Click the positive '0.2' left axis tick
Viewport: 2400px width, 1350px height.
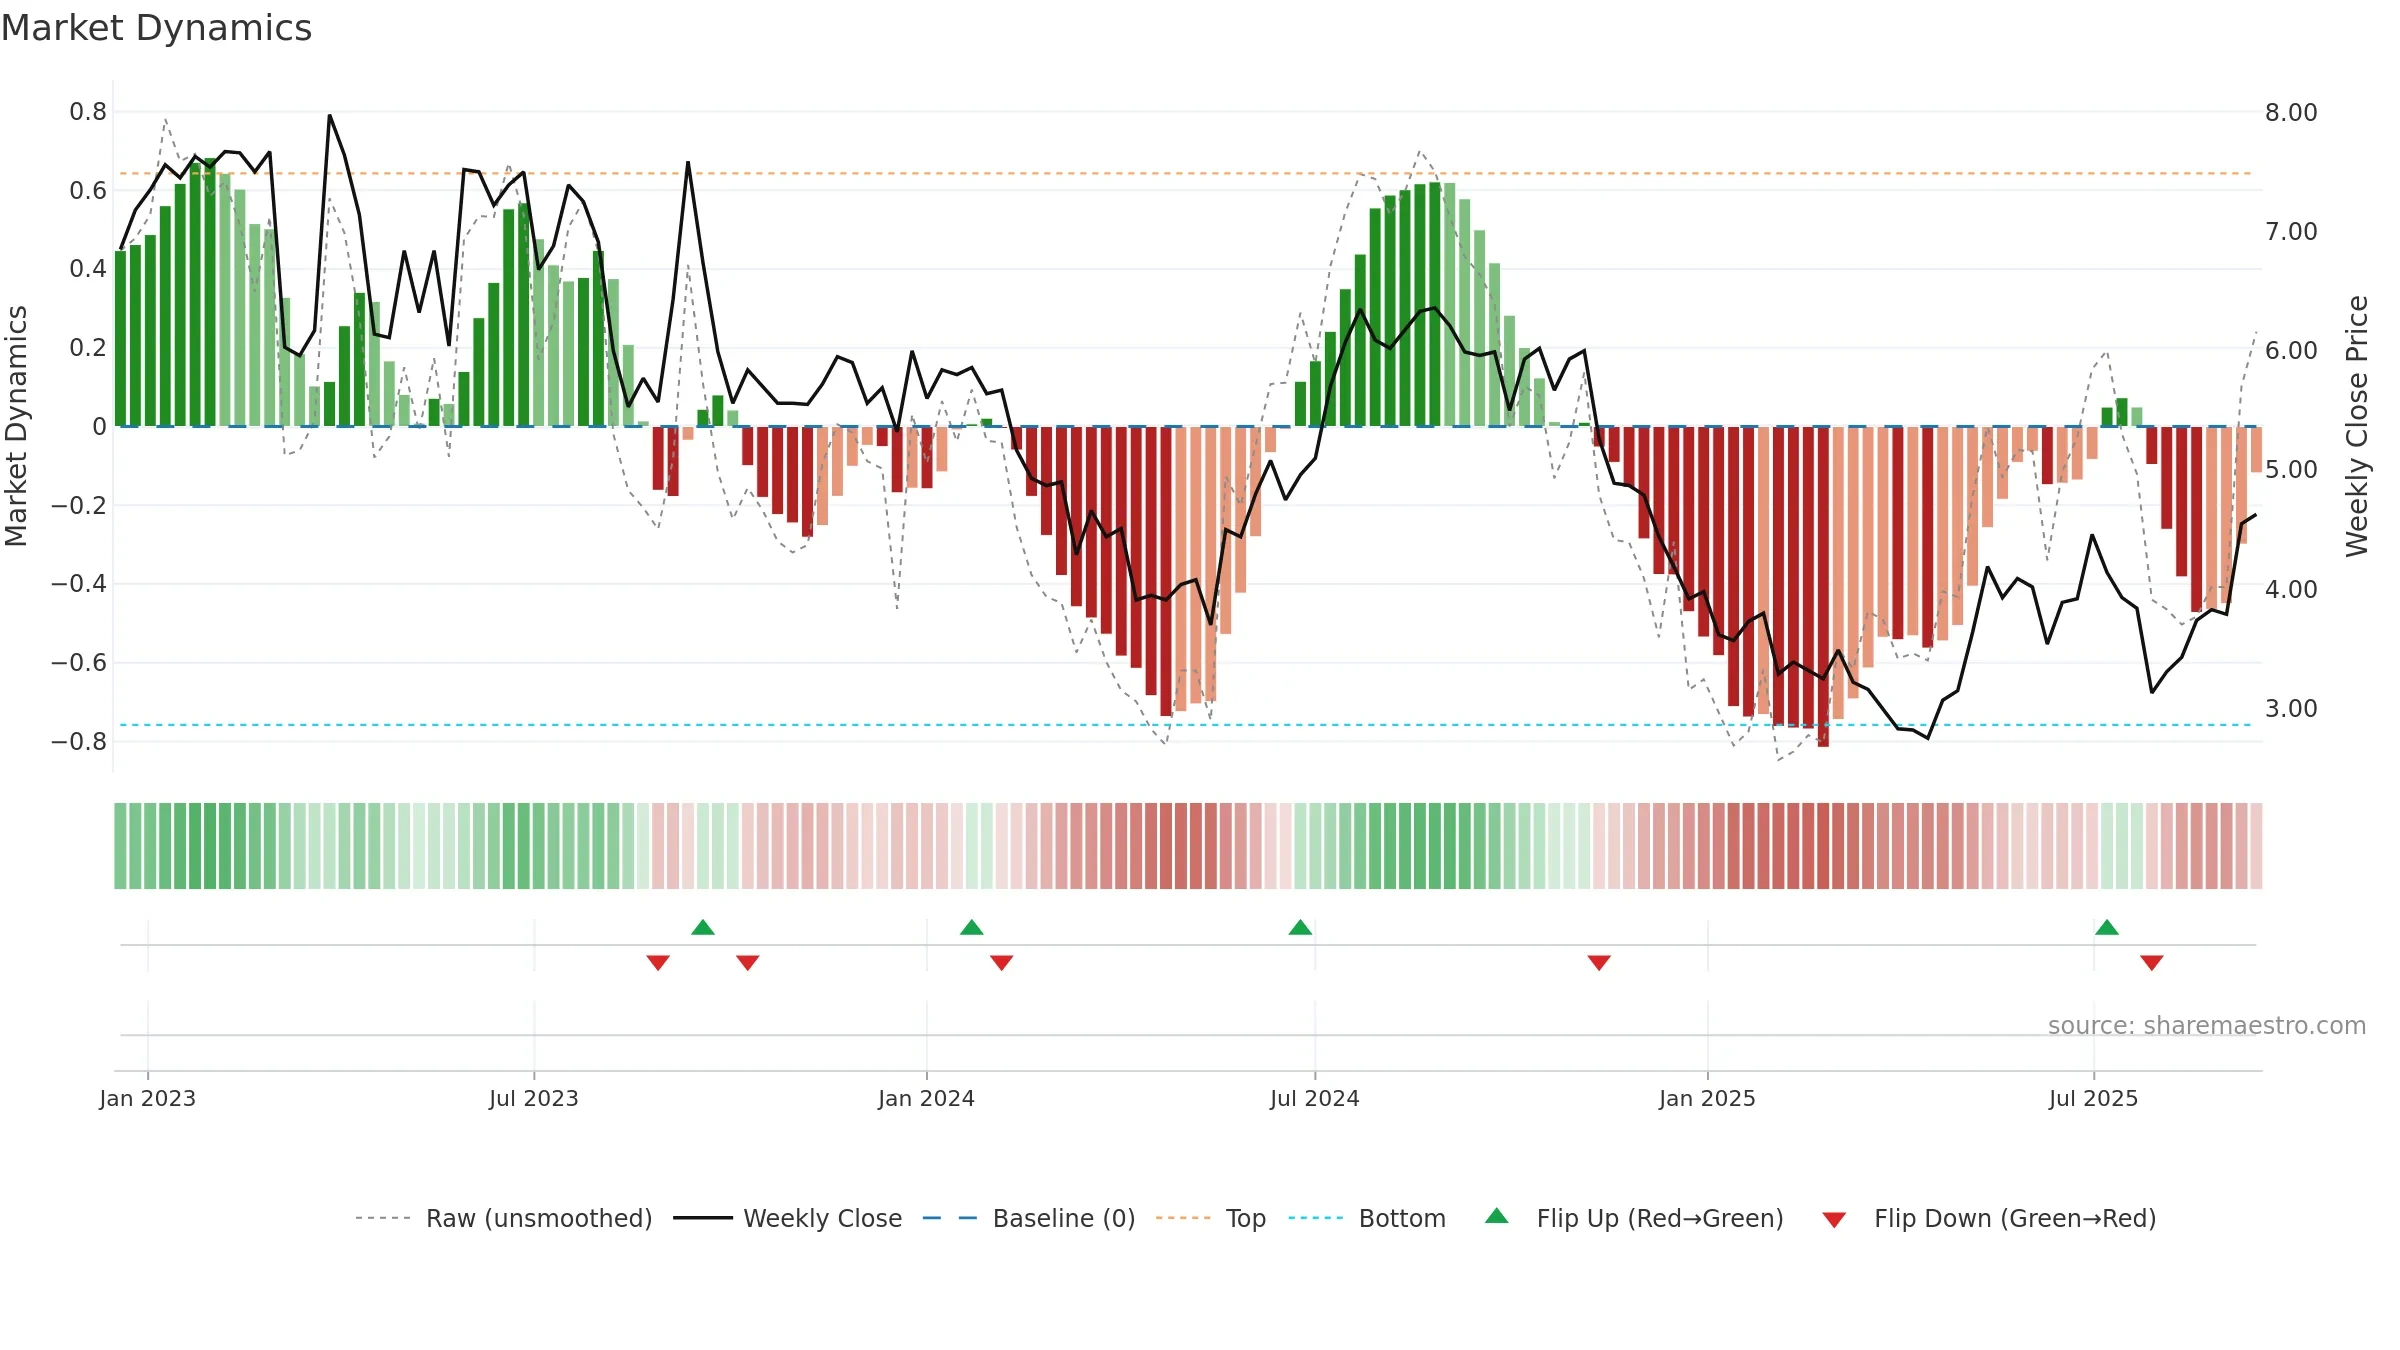(x=88, y=348)
